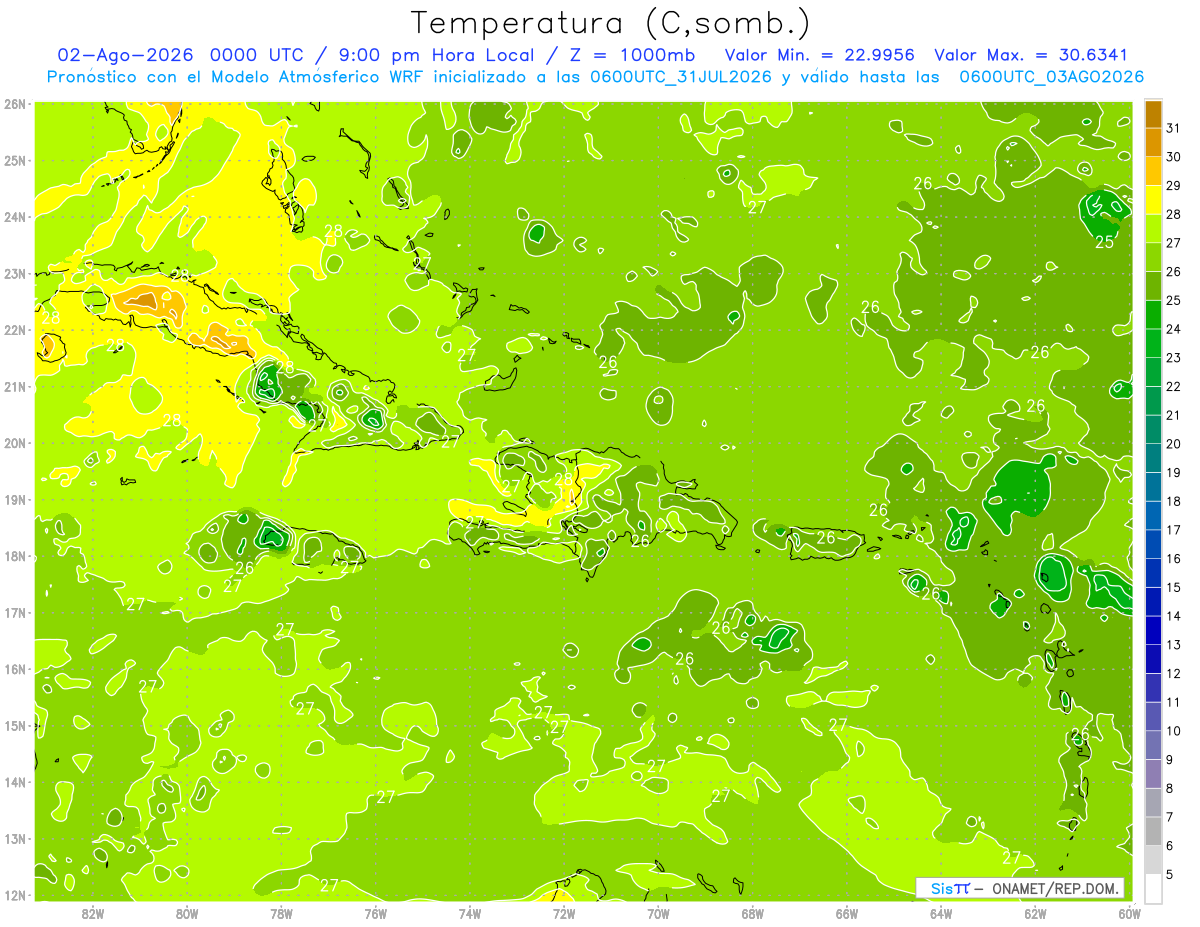Click the 'Valor Max. = 30.6341' readout
The image size is (1200, 927).
(x=1030, y=55)
